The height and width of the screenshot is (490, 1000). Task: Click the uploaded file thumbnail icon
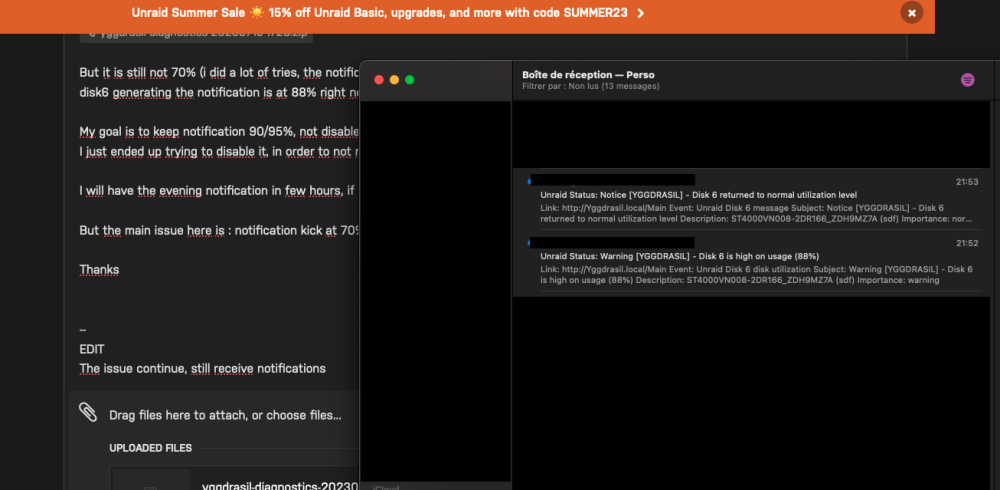point(151,480)
